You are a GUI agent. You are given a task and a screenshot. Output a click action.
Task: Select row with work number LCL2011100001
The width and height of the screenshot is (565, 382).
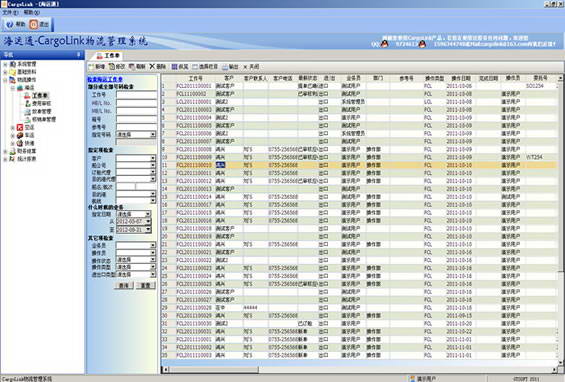click(359, 102)
